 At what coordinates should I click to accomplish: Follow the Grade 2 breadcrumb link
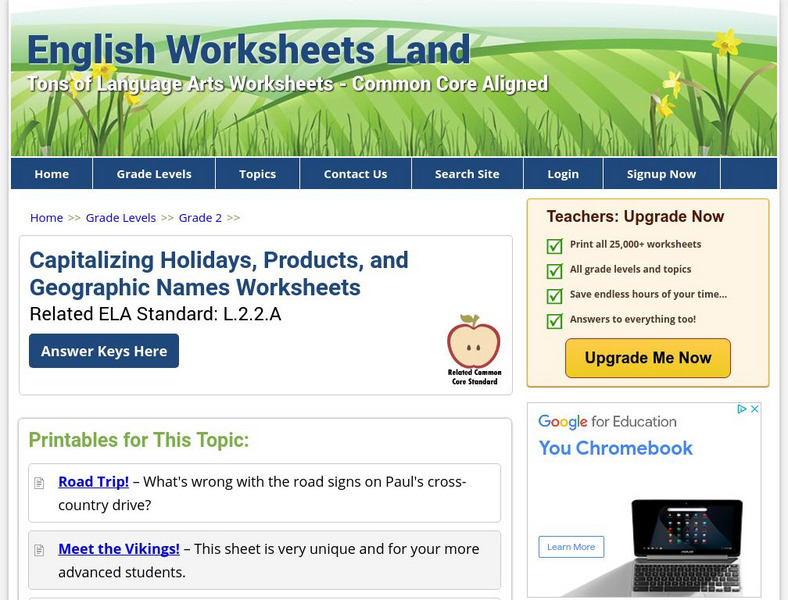[200, 218]
